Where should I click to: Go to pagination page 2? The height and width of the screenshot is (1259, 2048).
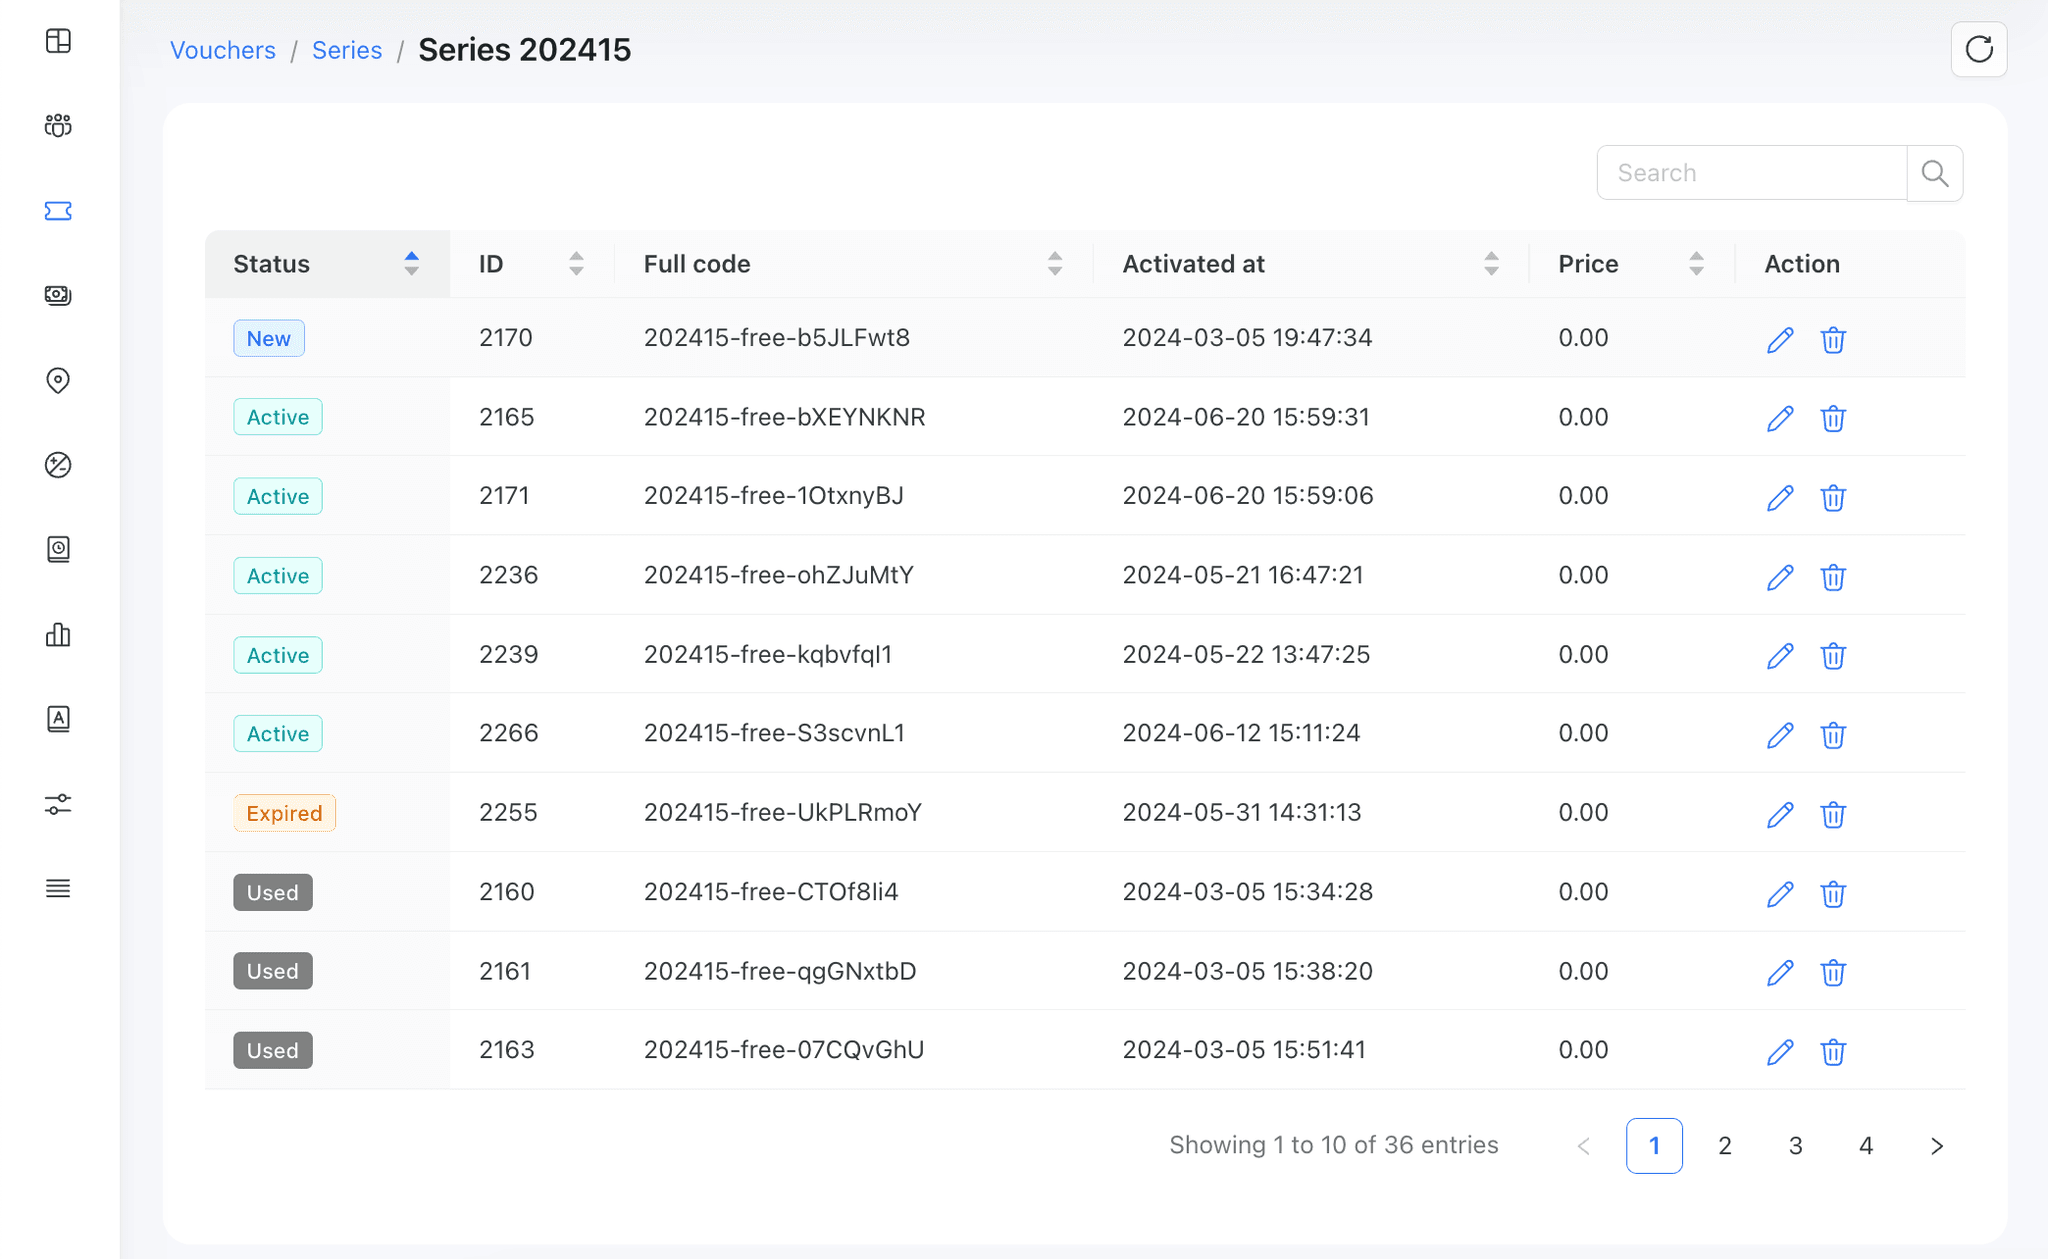[x=1725, y=1146]
